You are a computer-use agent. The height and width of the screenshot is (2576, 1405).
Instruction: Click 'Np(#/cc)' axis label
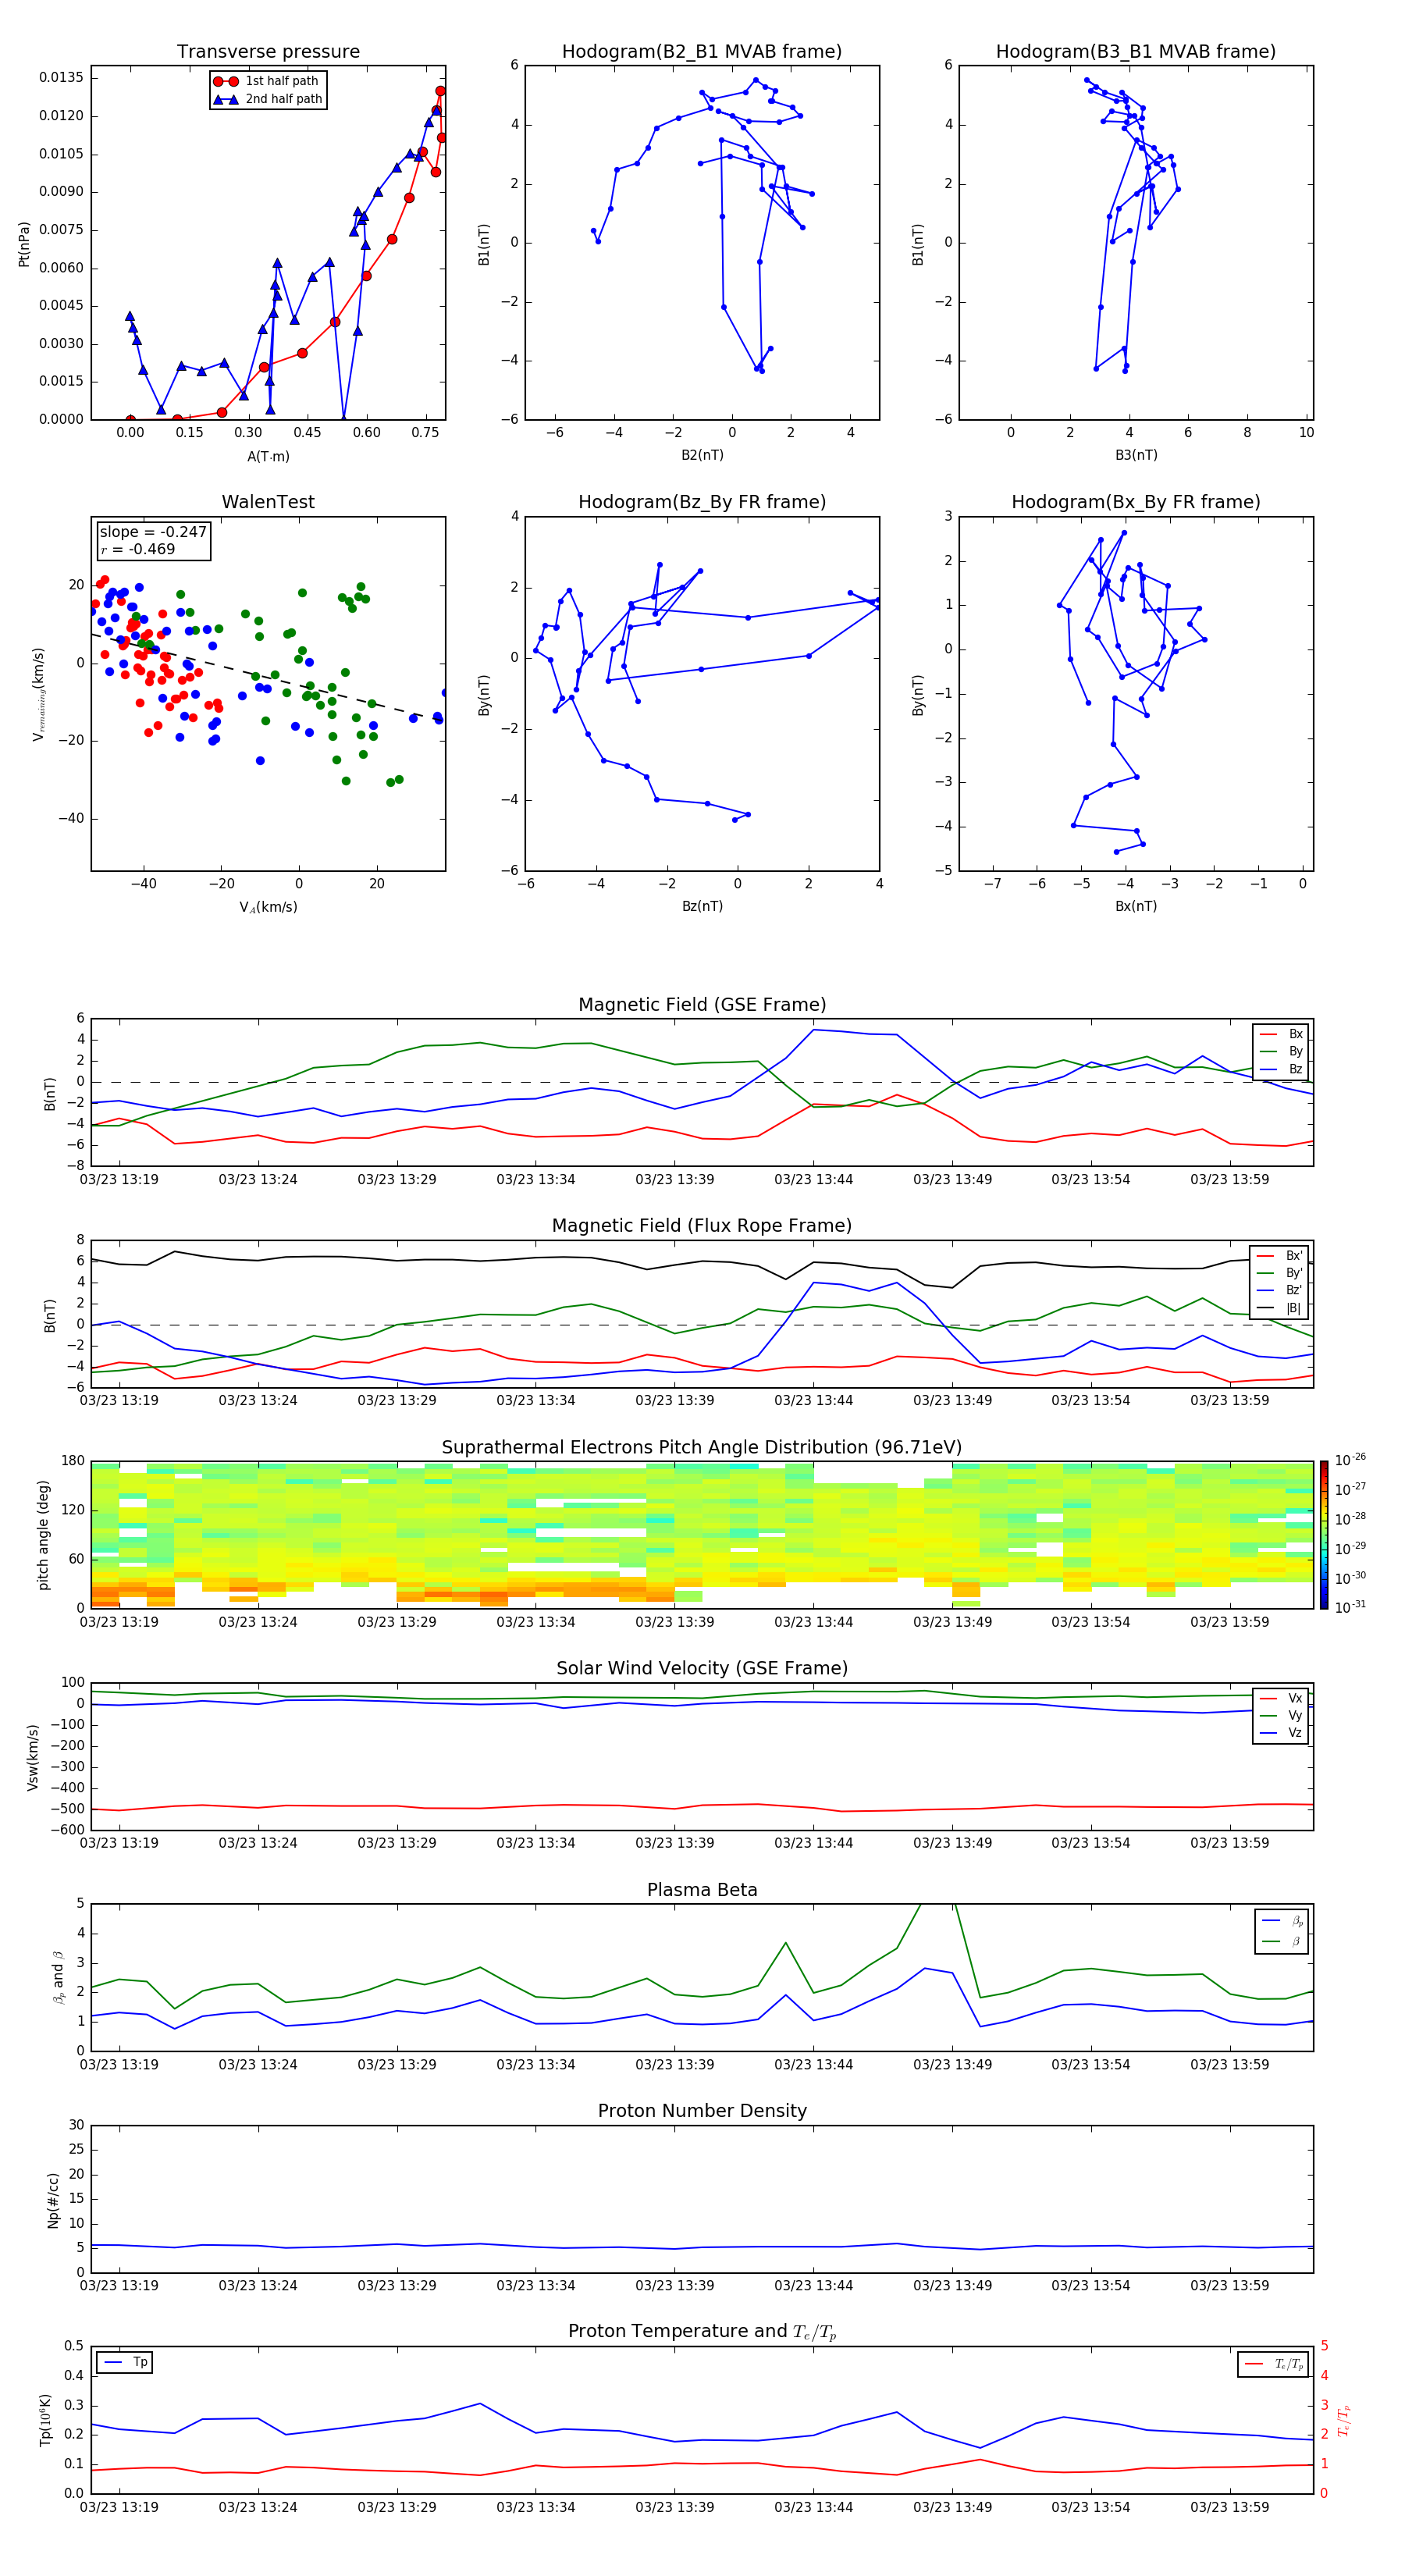pos(53,2199)
